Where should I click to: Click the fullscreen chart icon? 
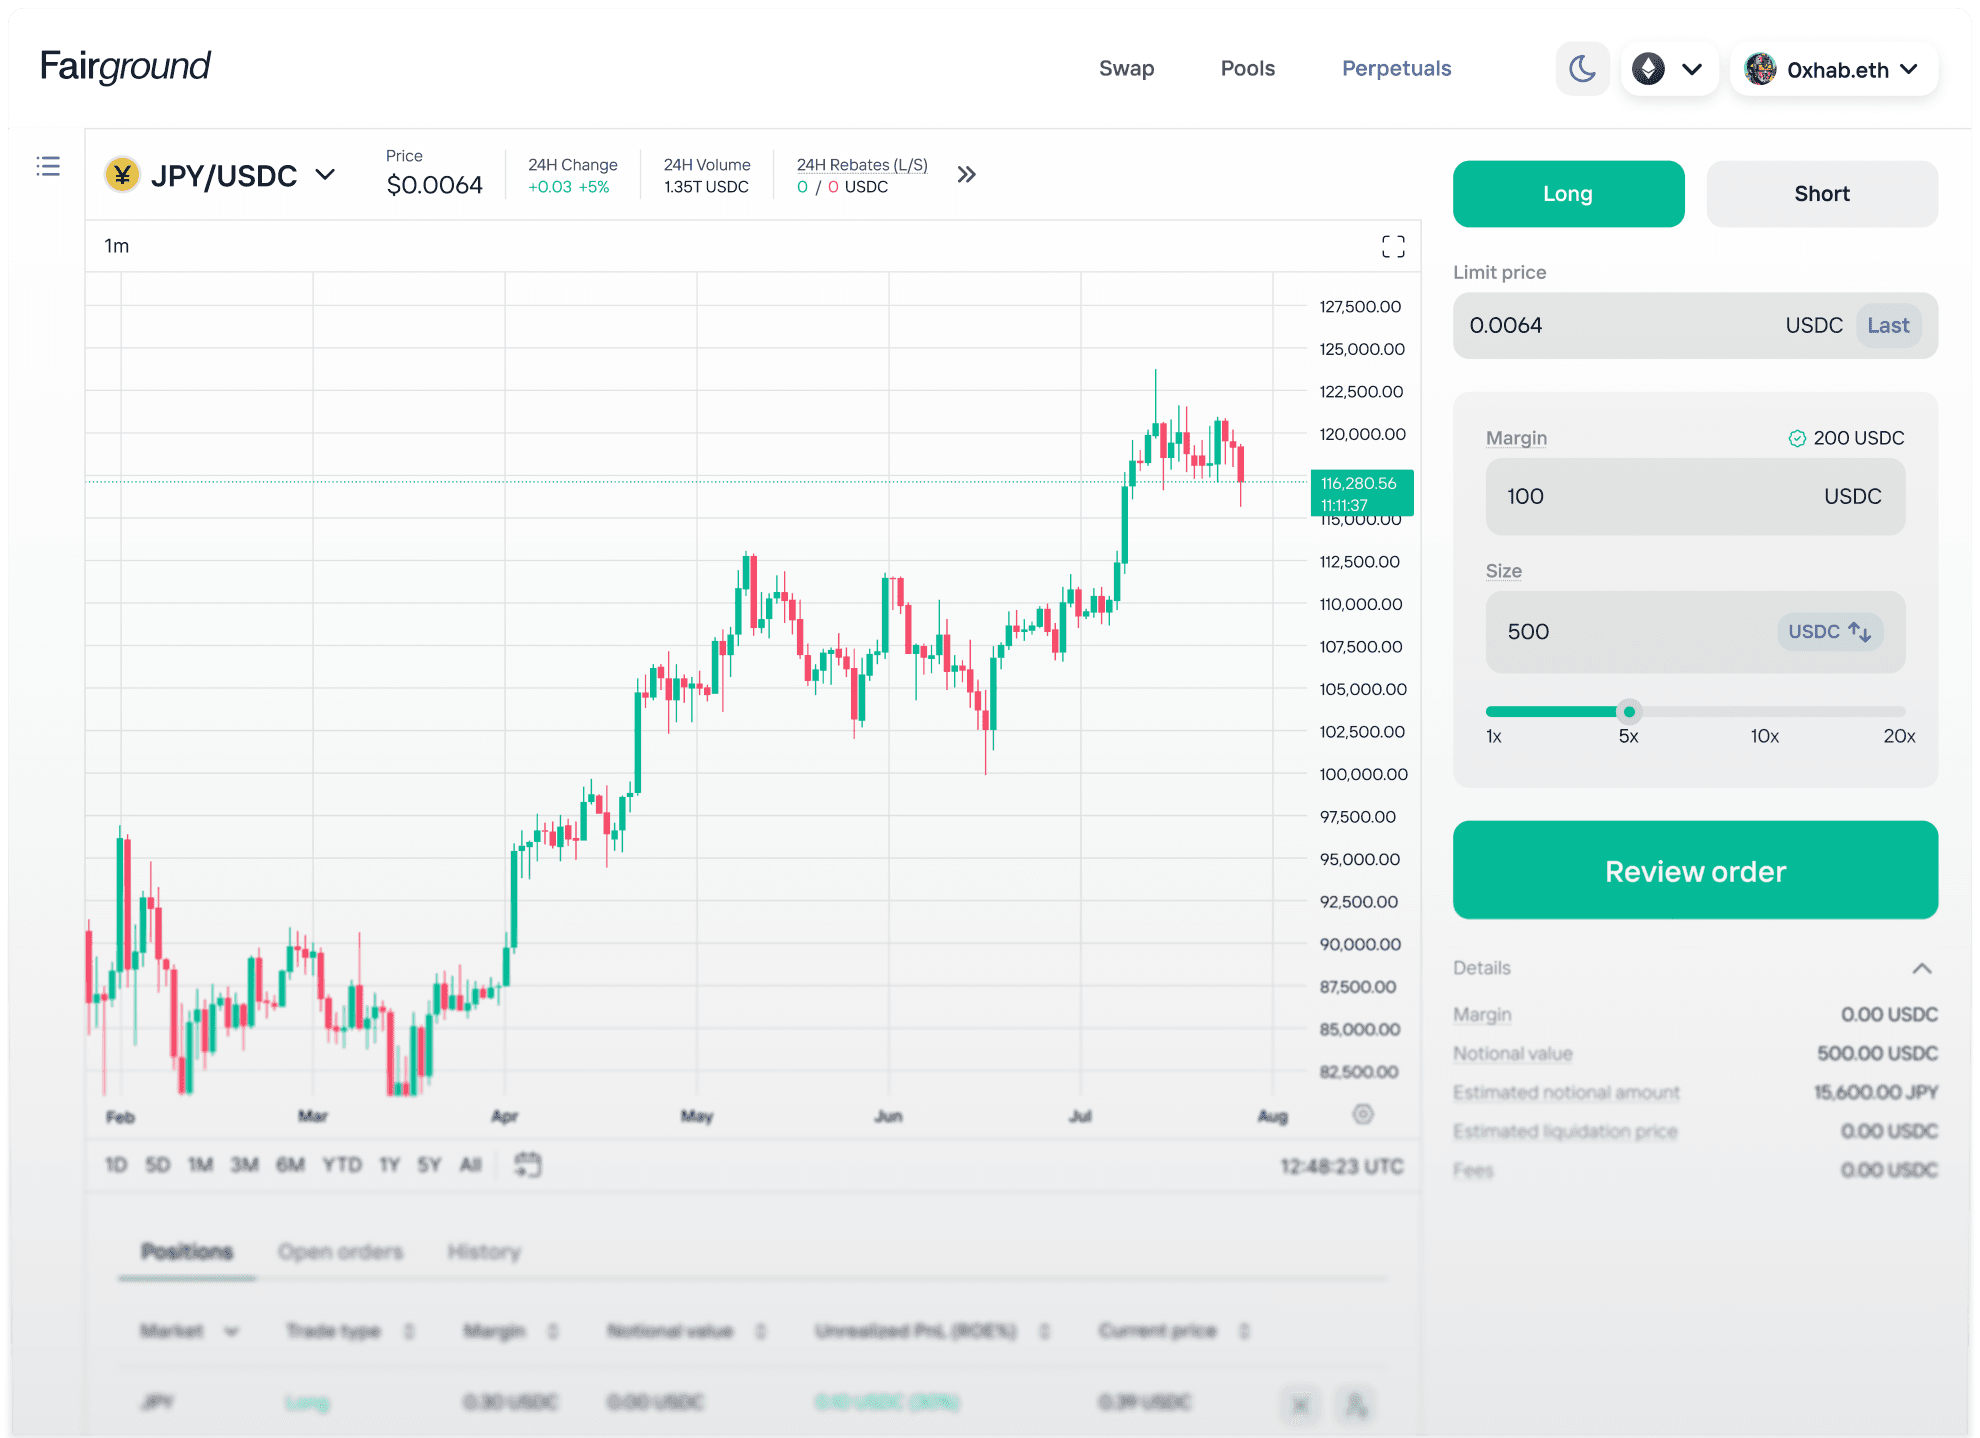pyautogui.click(x=1393, y=246)
